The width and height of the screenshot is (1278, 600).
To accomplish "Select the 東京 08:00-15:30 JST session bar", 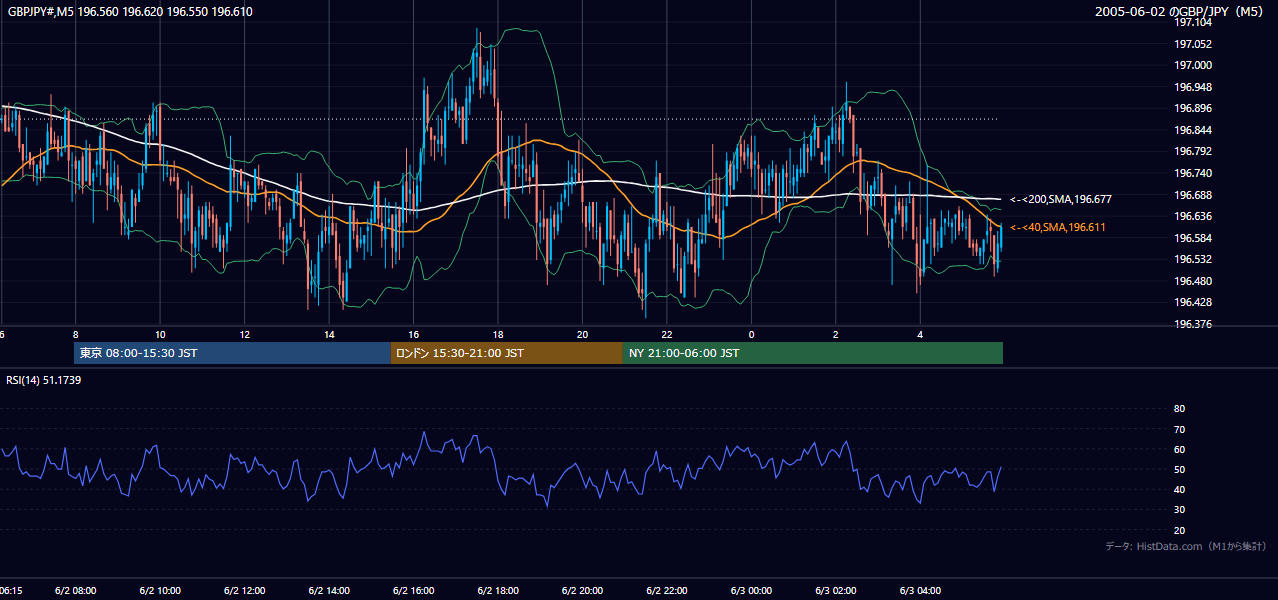I will 232,353.
